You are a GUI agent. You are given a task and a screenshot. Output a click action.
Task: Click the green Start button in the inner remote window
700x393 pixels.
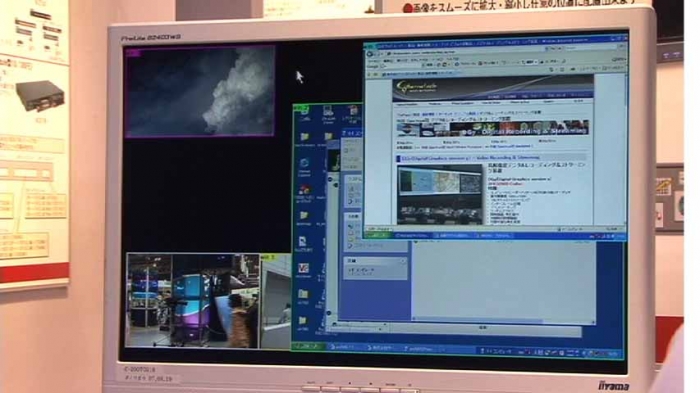click(x=378, y=234)
